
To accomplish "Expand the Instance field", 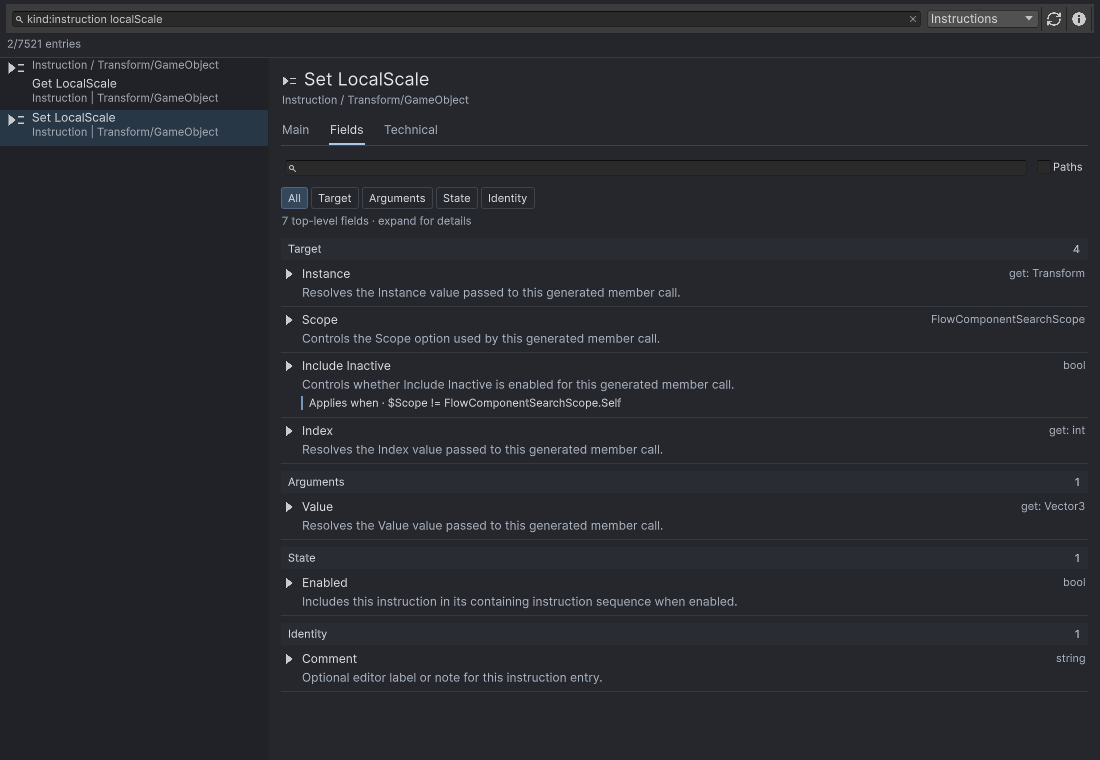I will [289, 274].
